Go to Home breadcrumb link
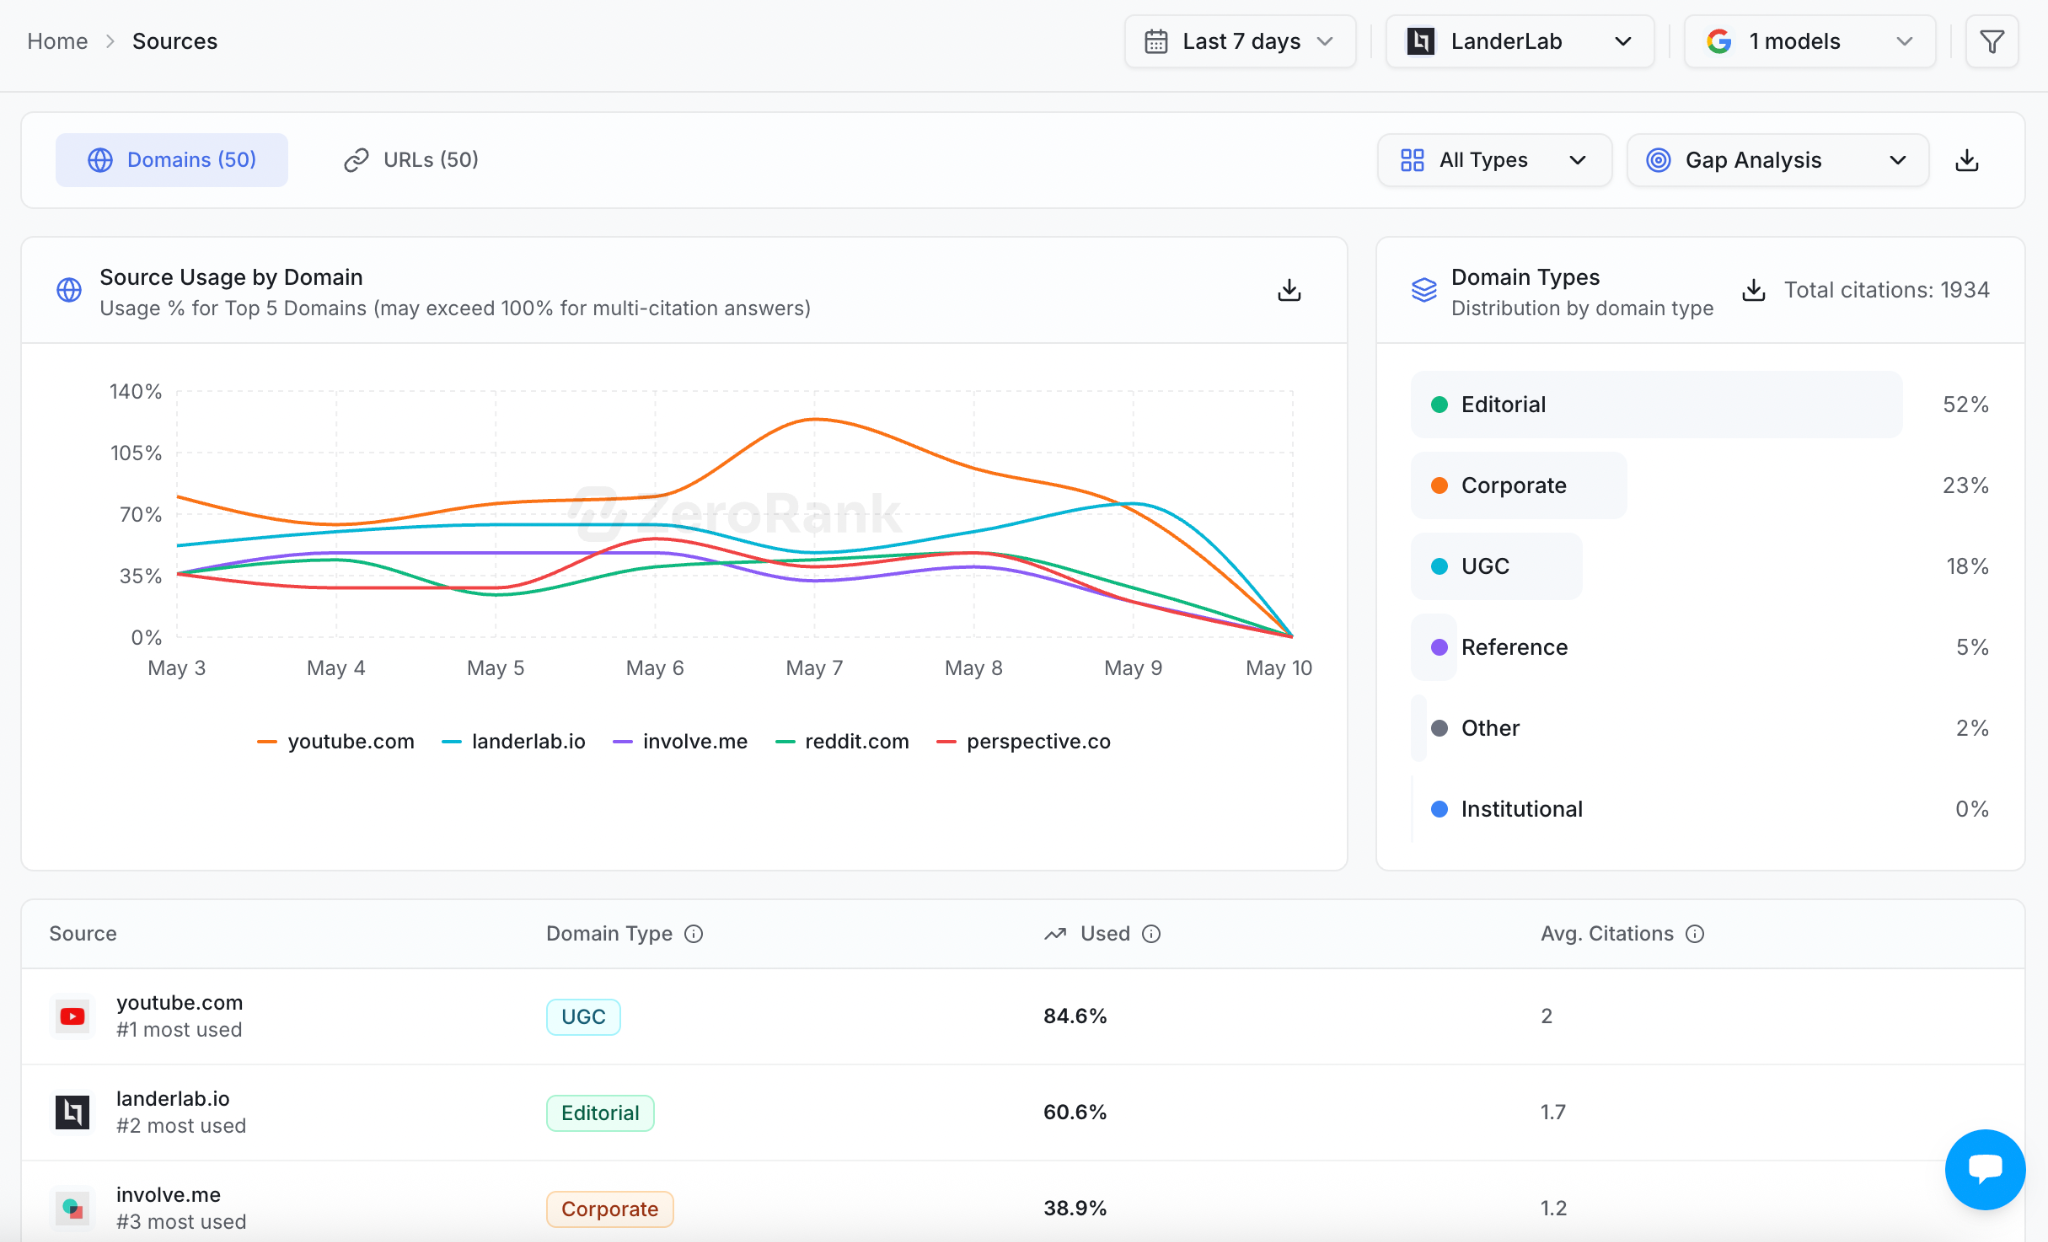This screenshot has width=2048, height=1242. [57, 41]
